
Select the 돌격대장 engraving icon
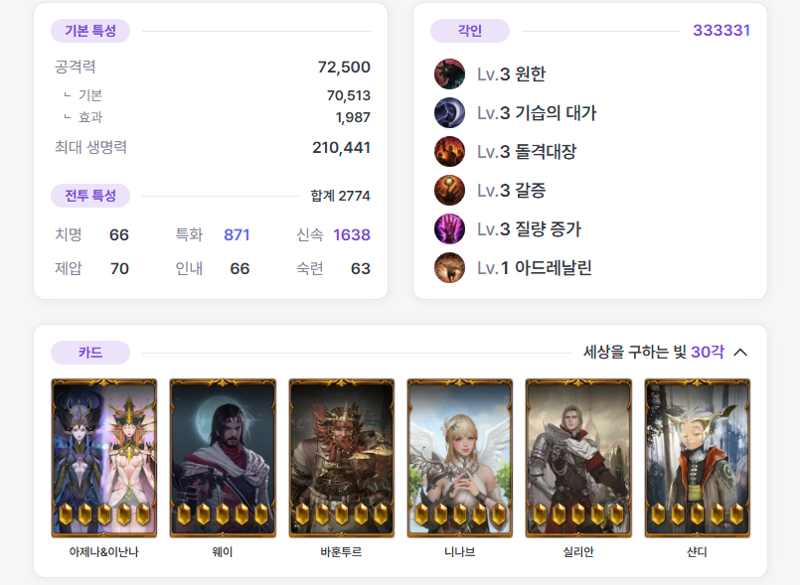tap(449, 151)
